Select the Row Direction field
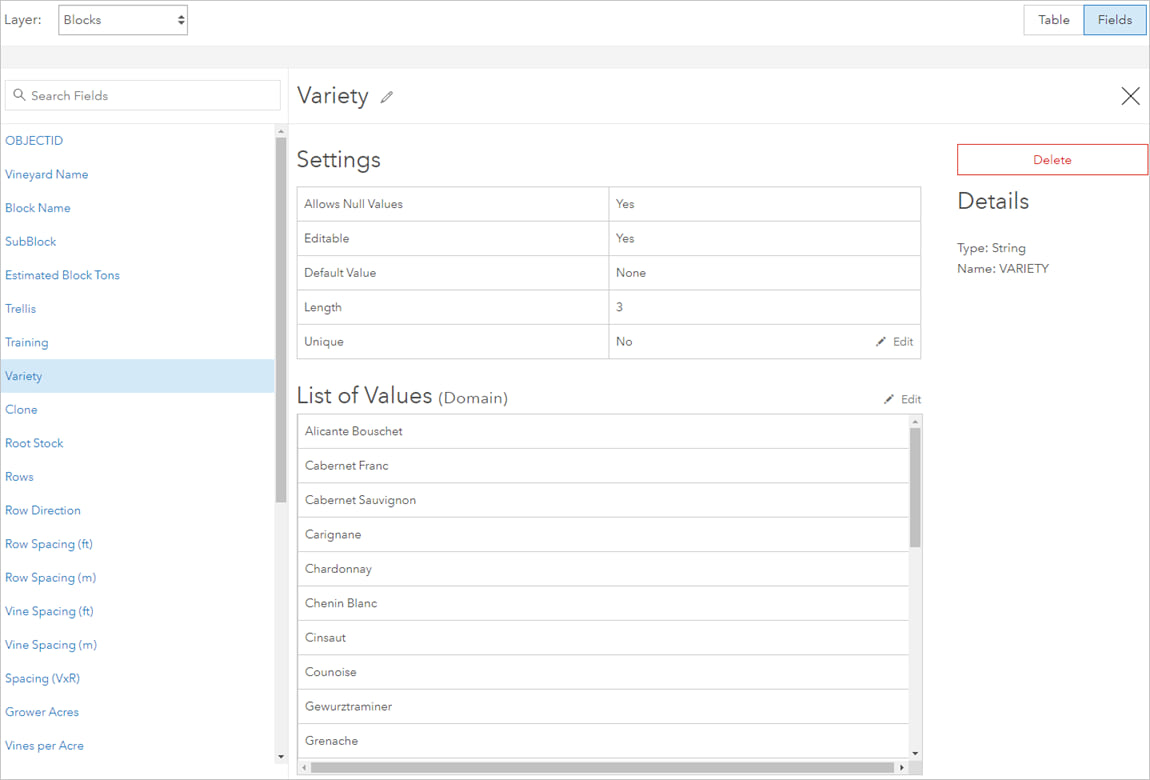 click(42, 510)
